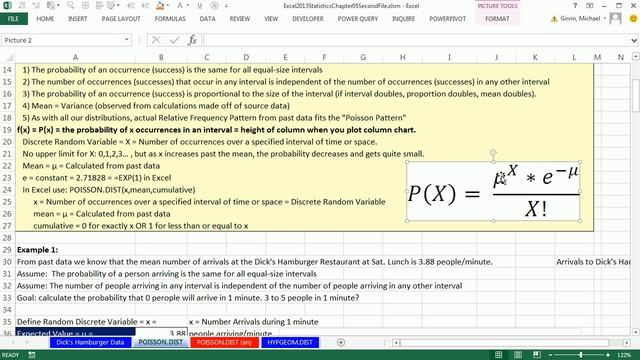Click the macro recording icon in status bar

[x=32, y=355]
